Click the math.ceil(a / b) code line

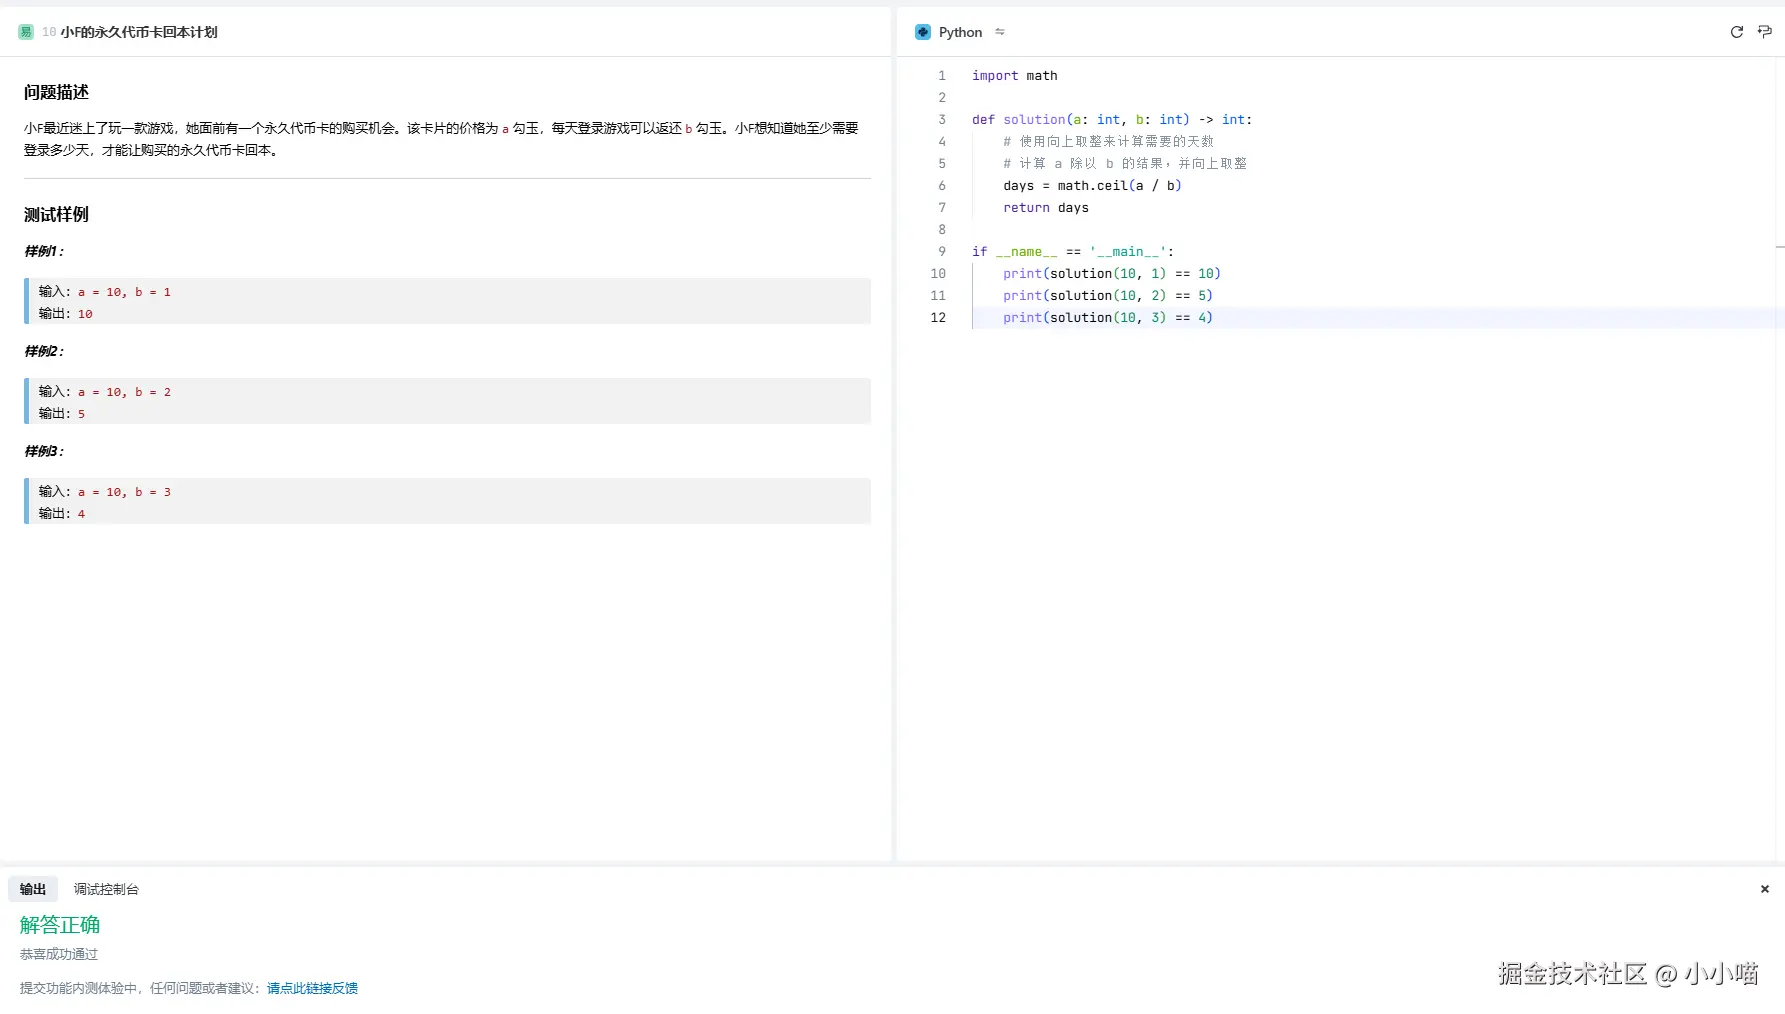coord(1092,186)
